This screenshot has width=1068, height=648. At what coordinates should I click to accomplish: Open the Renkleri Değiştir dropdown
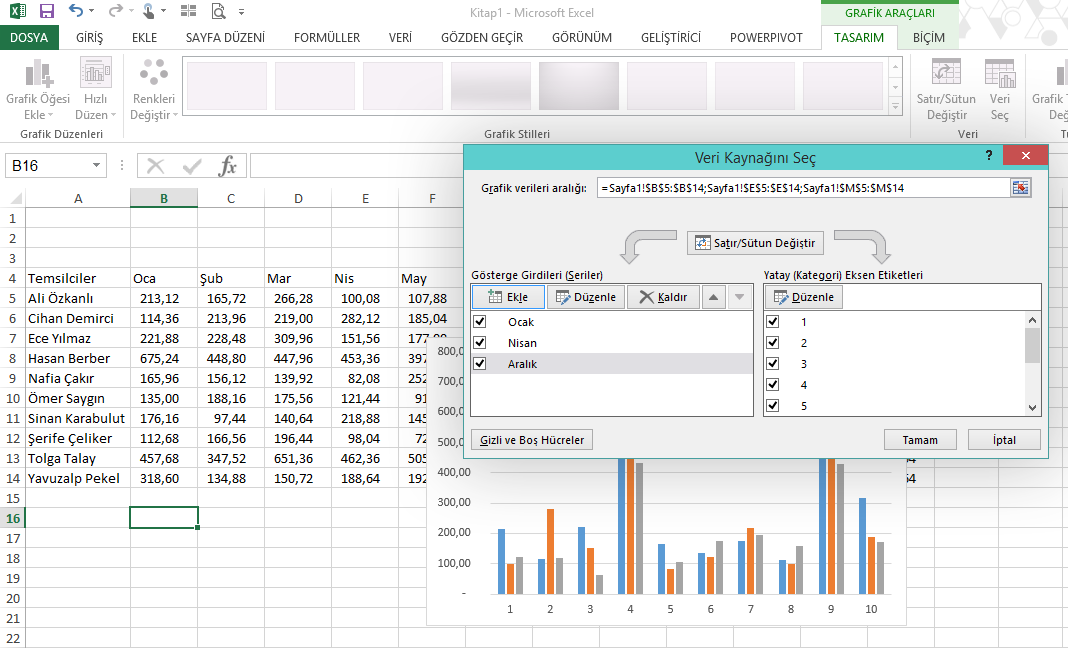pyautogui.click(x=154, y=90)
